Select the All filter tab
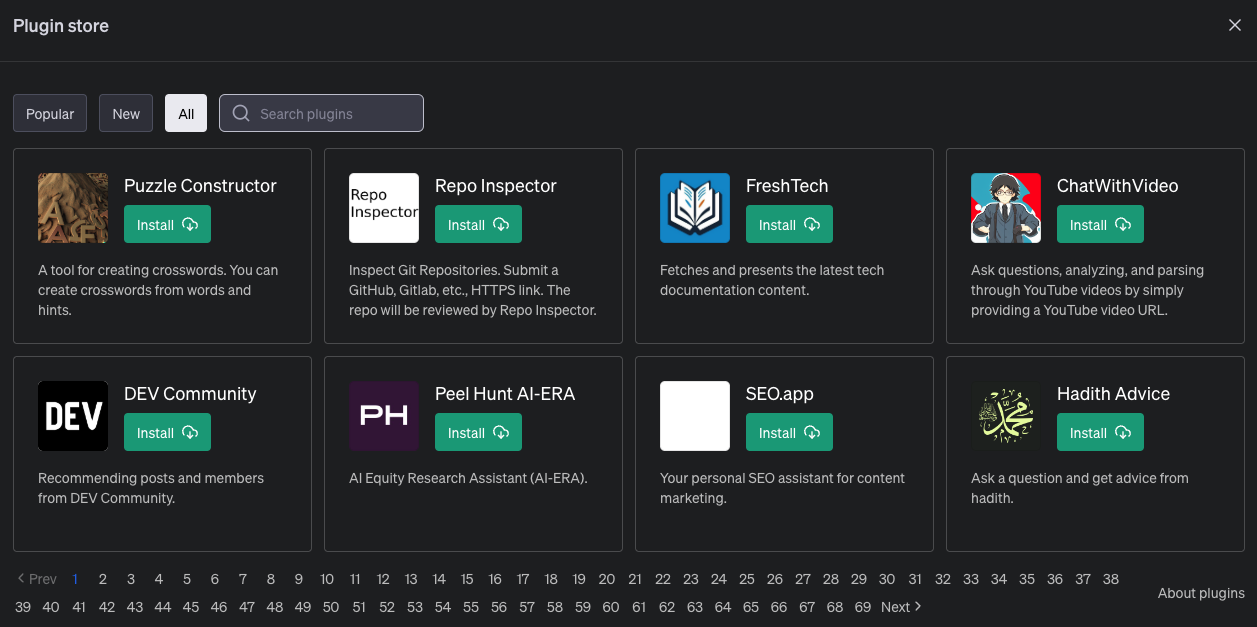This screenshot has width=1257, height=627. click(186, 113)
